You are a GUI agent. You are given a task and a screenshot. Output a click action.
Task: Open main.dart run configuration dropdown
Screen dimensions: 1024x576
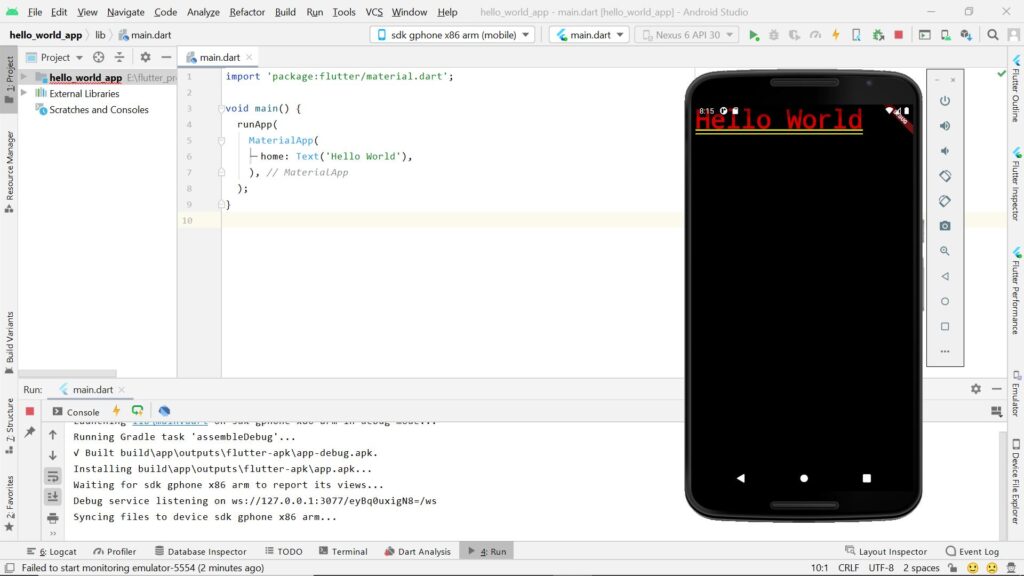(x=590, y=35)
